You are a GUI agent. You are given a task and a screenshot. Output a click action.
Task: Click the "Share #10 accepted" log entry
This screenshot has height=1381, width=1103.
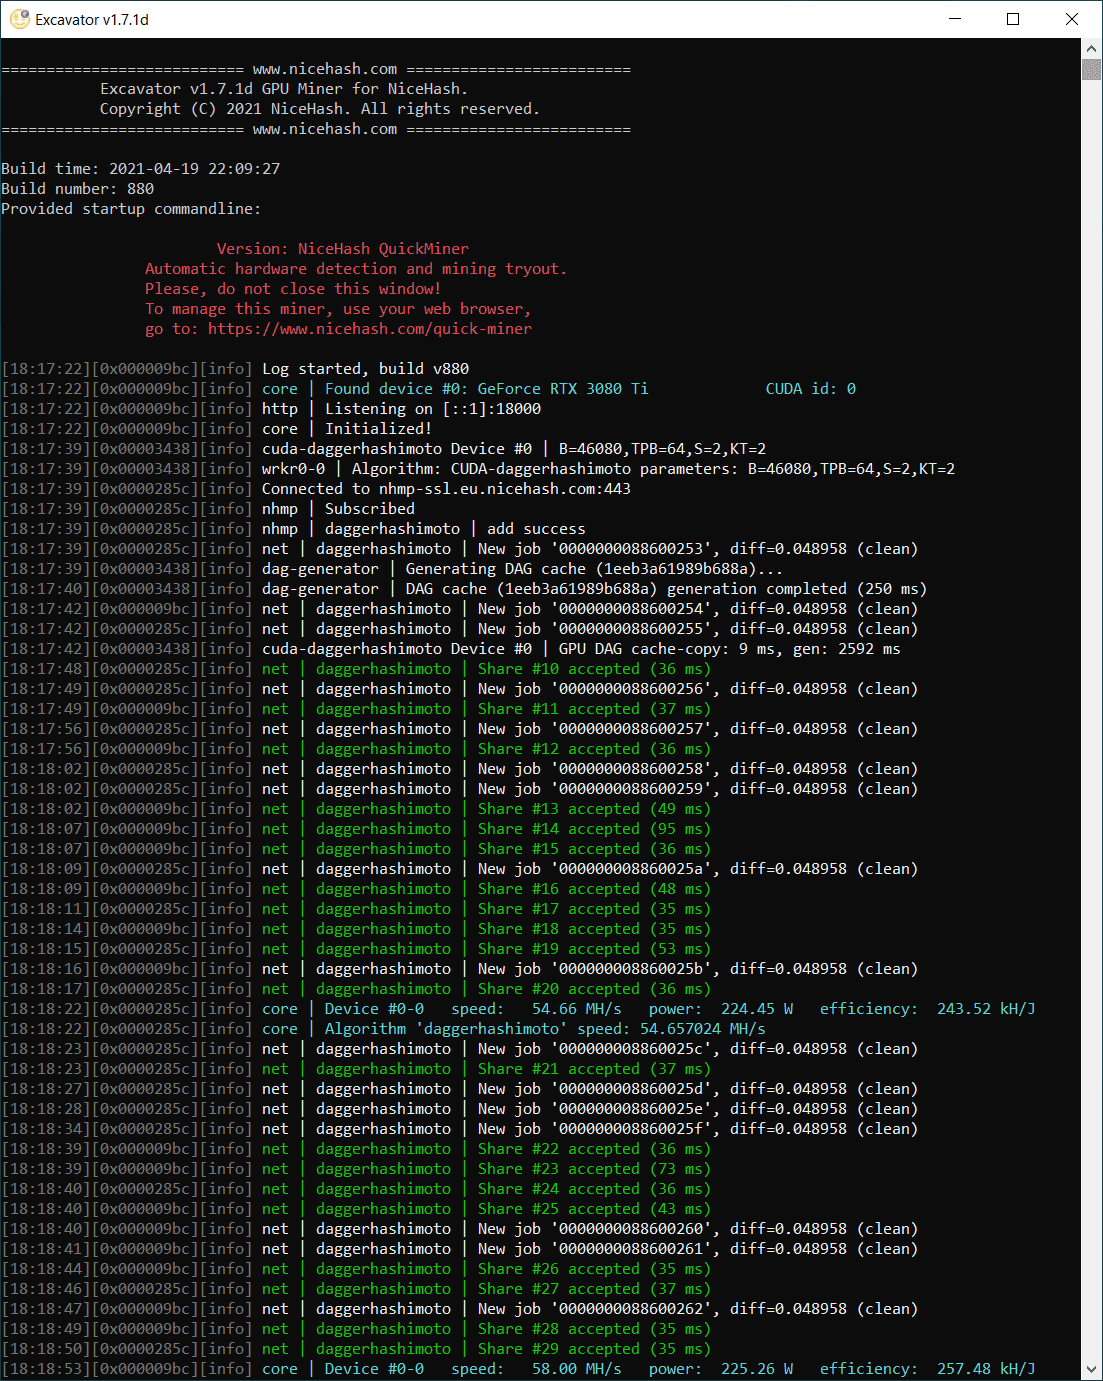click(558, 669)
